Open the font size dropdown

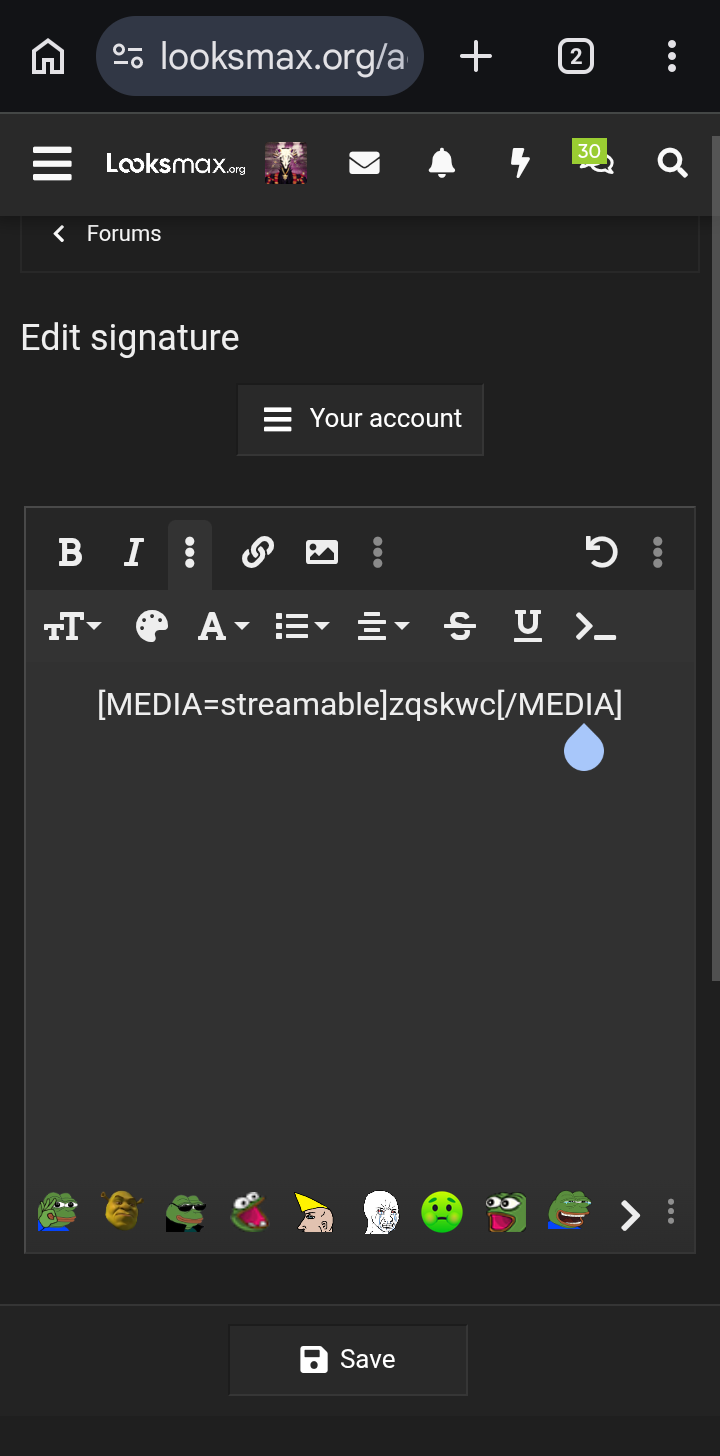pos(71,626)
